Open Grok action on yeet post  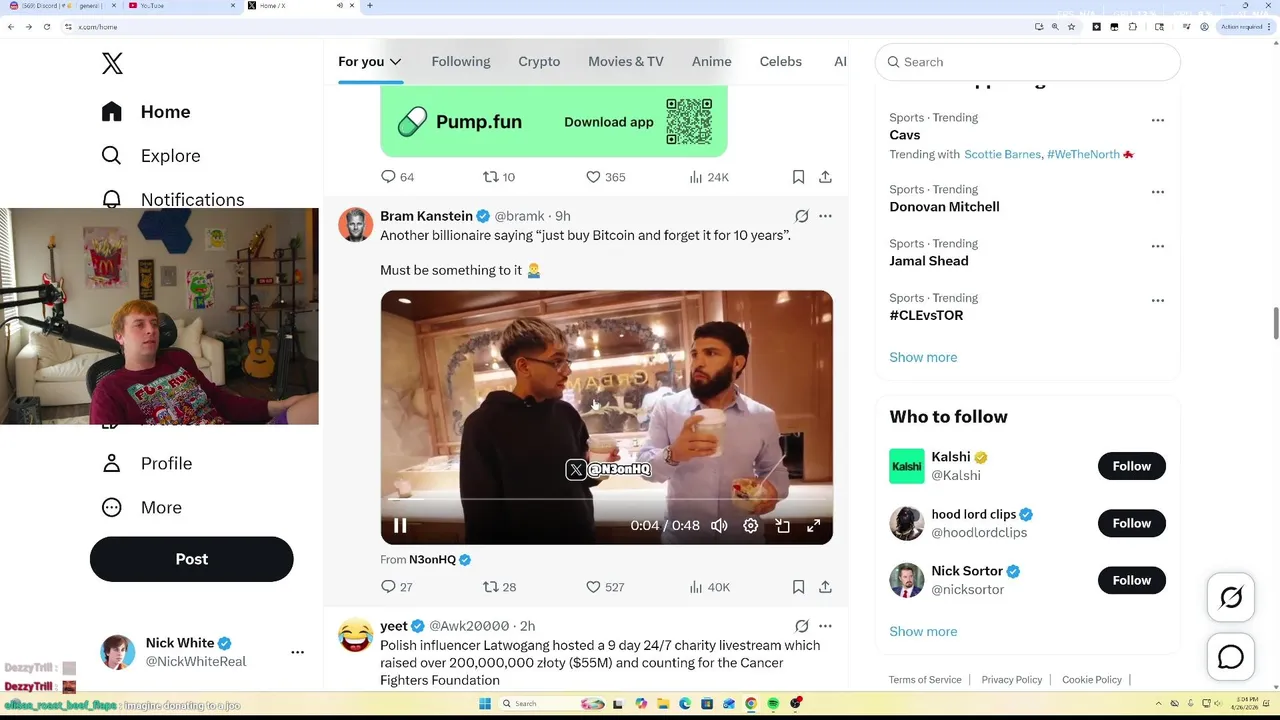point(801,626)
